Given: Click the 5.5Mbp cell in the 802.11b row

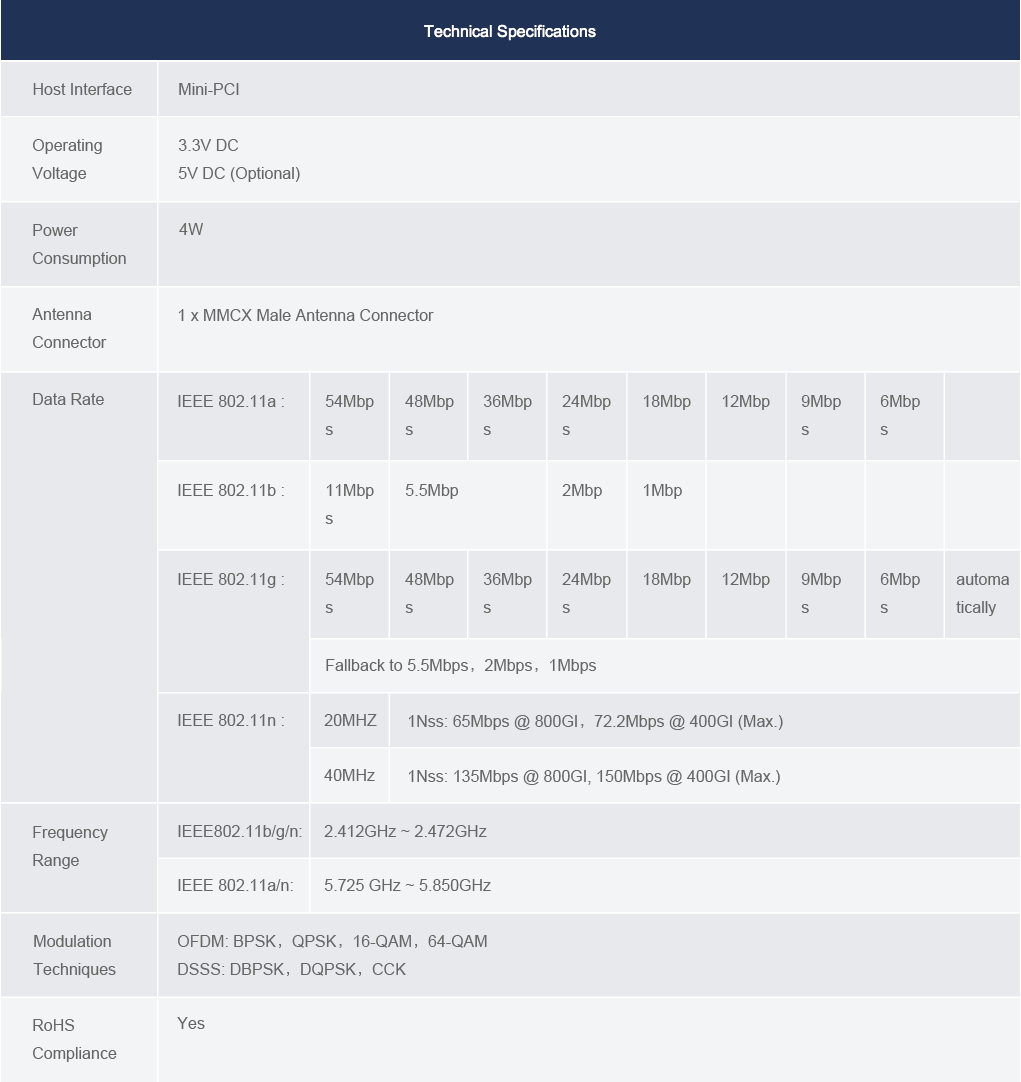Looking at the screenshot, I should [432, 491].
